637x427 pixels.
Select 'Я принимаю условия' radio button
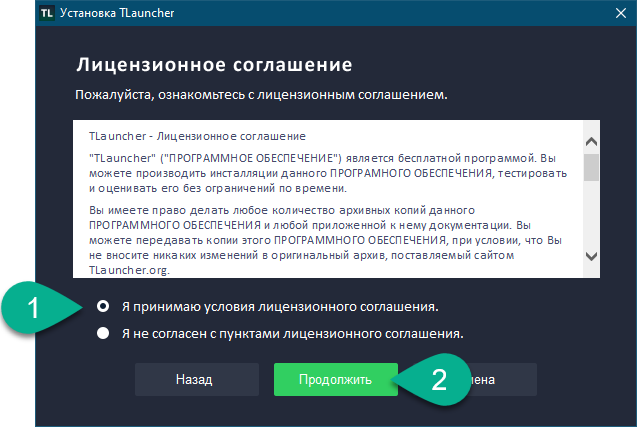(103, 306)
